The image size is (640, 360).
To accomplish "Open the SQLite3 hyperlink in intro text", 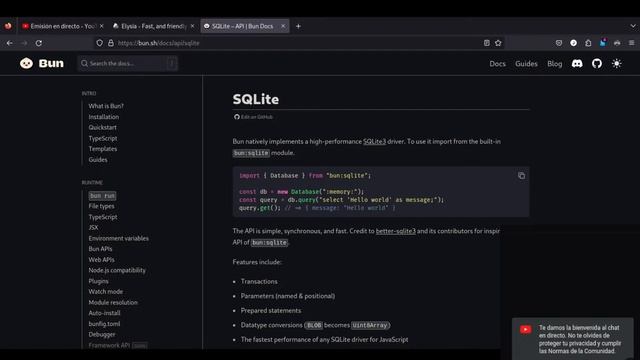I will tap(374, 142).
